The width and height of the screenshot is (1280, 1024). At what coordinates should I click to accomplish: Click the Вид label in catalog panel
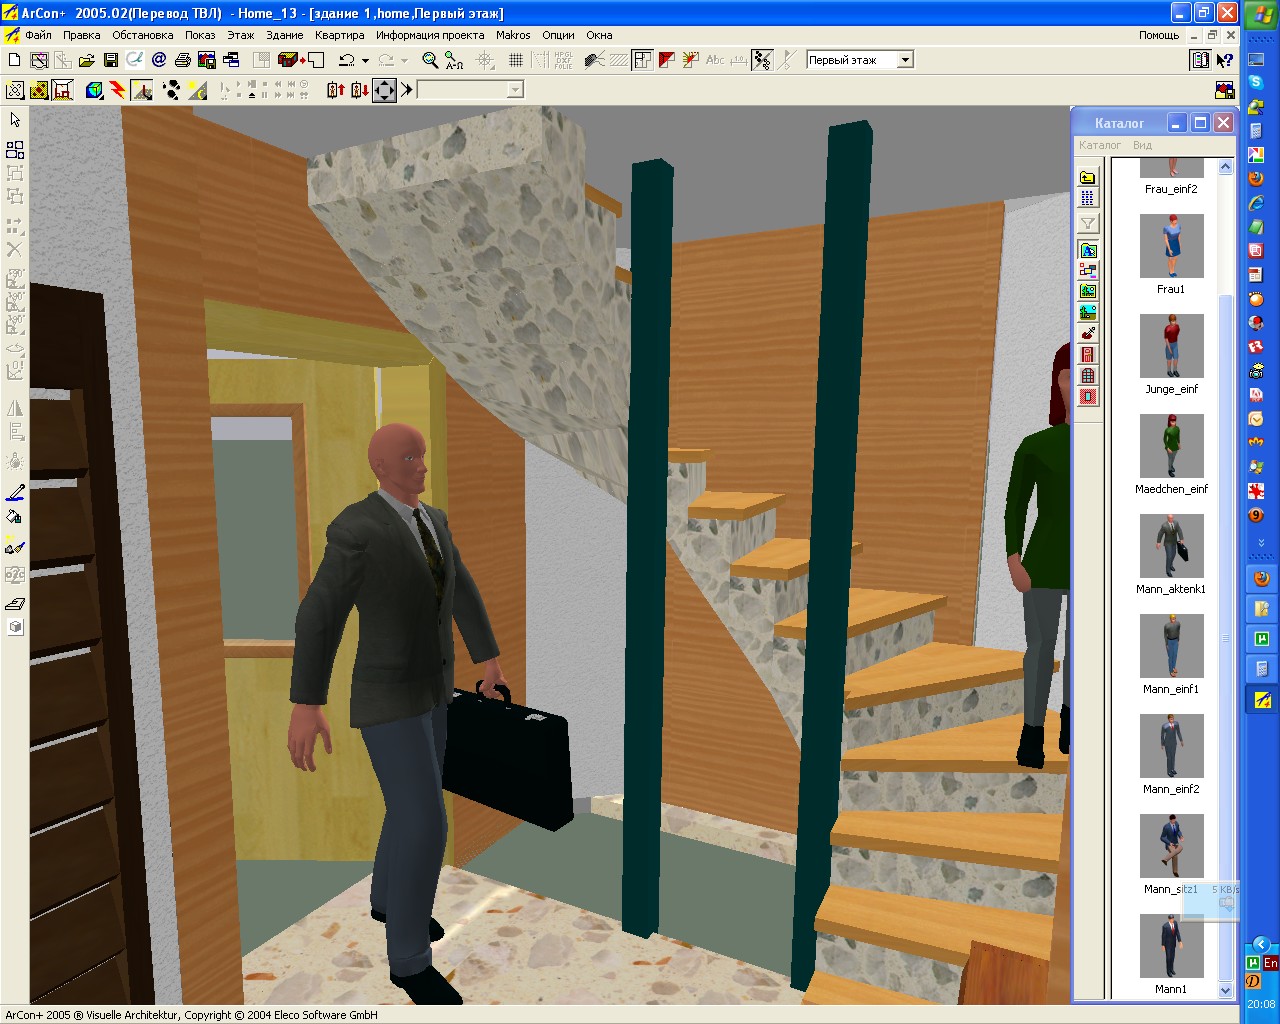(1142, 145)
